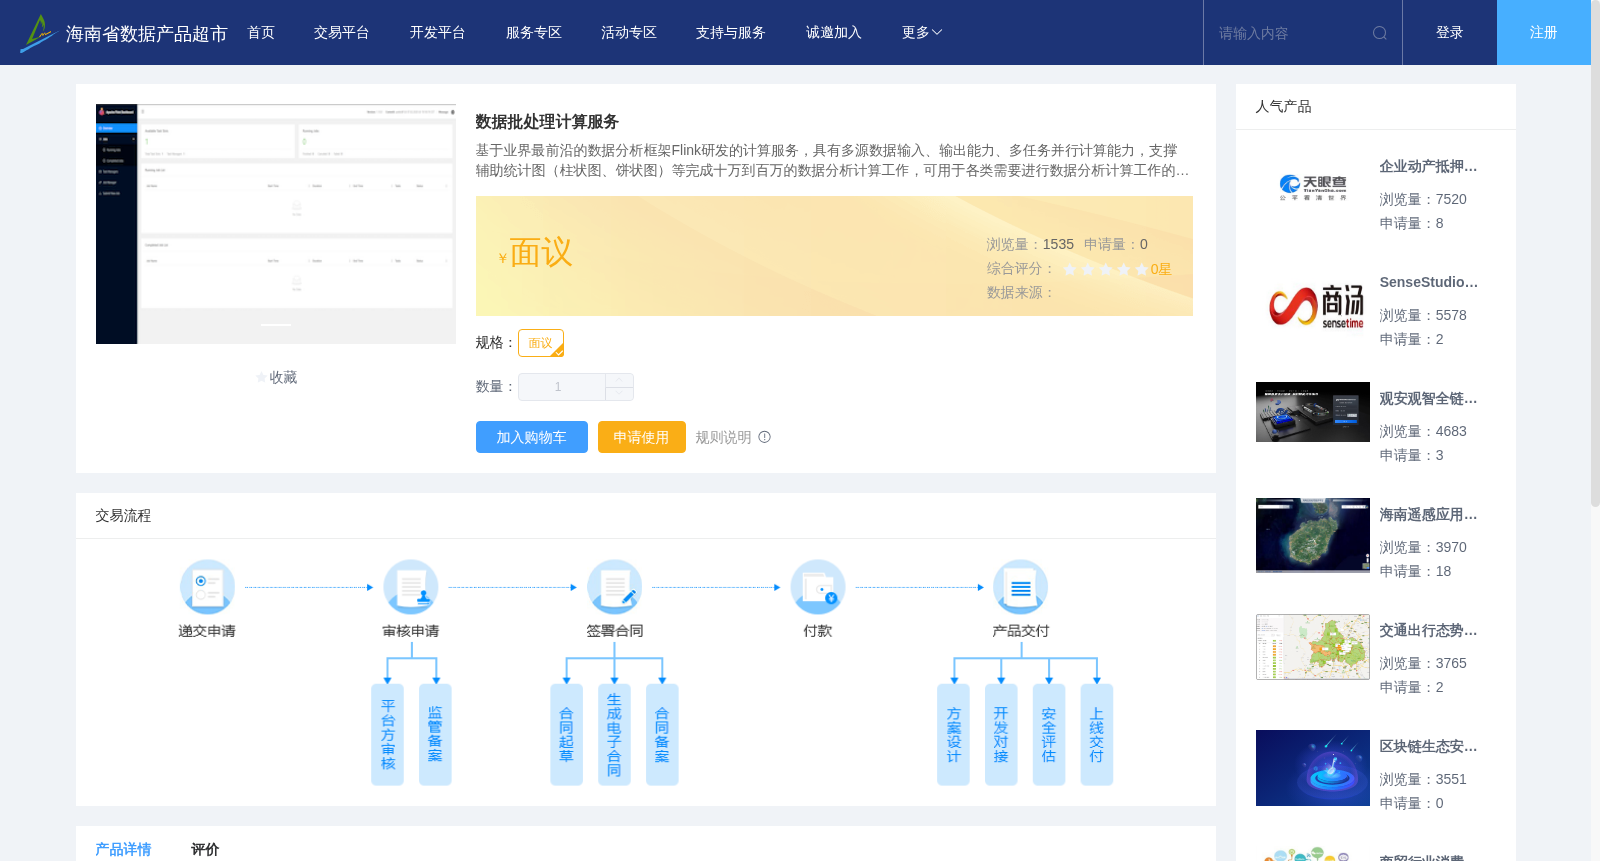Click the 平台方审核 sub-step box
Image resolution: width=1600 pixels, height=861 pixels.
click(x=388, y=735)
